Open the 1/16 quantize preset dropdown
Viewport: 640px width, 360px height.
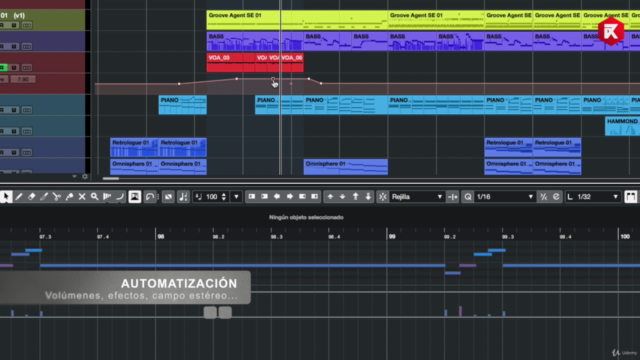pos(505,197)
